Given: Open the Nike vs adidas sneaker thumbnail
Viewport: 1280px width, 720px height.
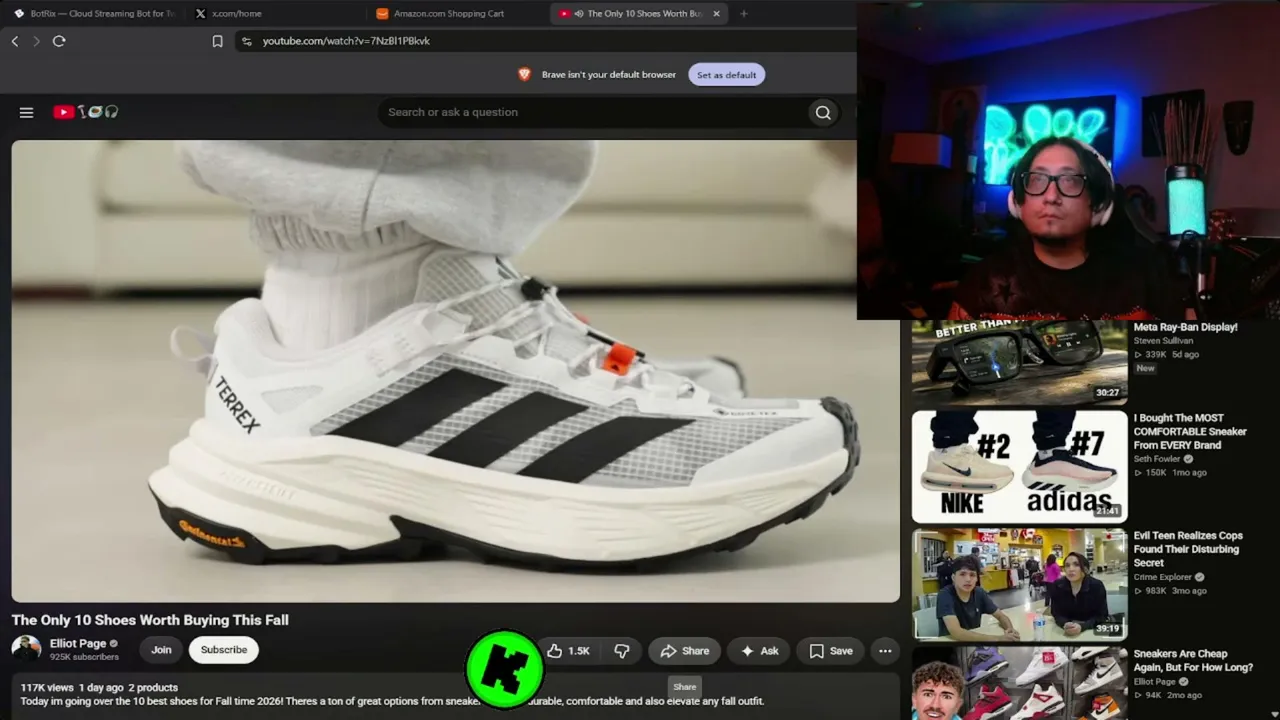Looking at the screenshot, I should (x=1019, y=466).
